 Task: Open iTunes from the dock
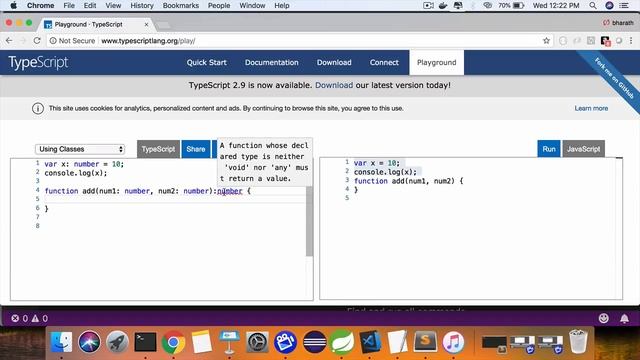coord(453,342)
